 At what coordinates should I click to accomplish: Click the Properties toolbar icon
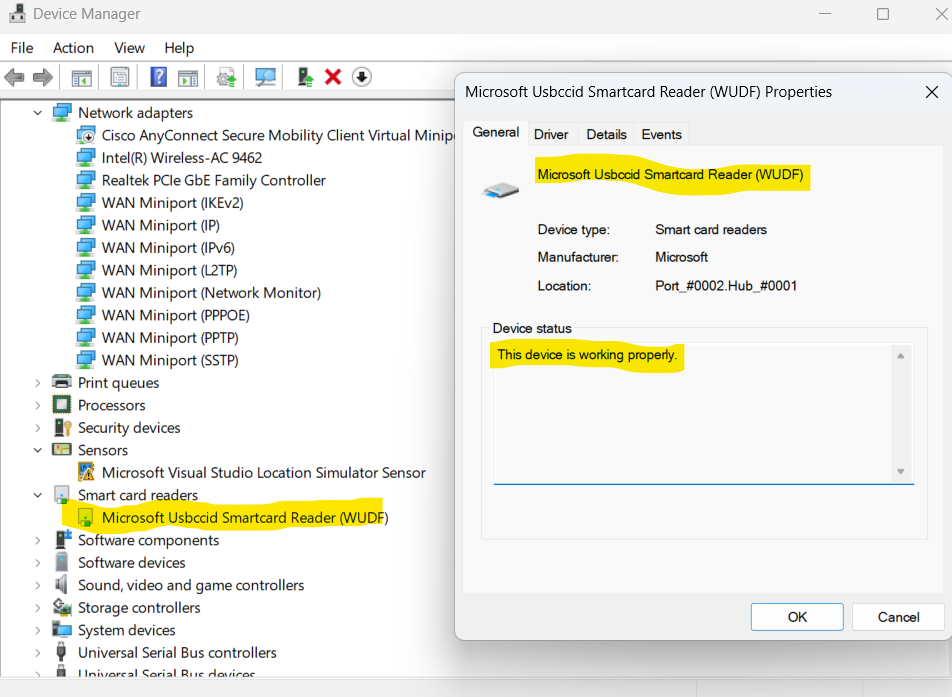[x=120, y=77]
